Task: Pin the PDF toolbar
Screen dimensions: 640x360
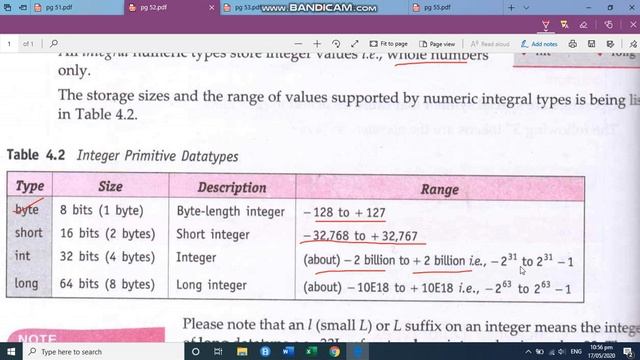Action: (x=633, y=44)
